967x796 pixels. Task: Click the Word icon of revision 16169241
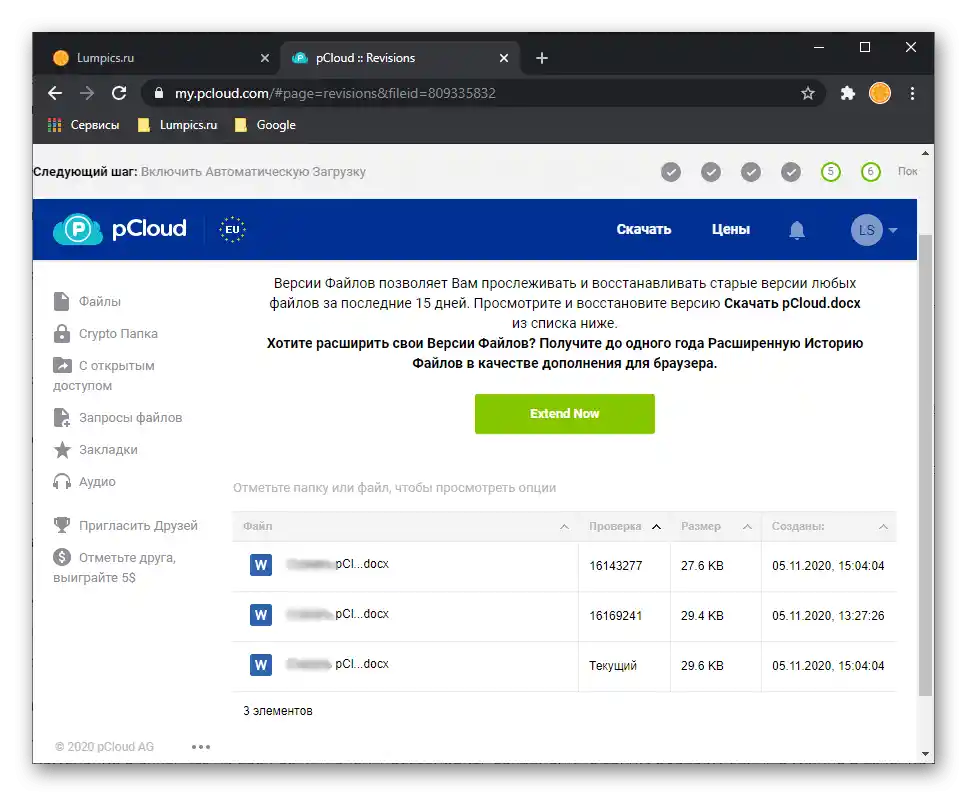[x=261, y=615]
